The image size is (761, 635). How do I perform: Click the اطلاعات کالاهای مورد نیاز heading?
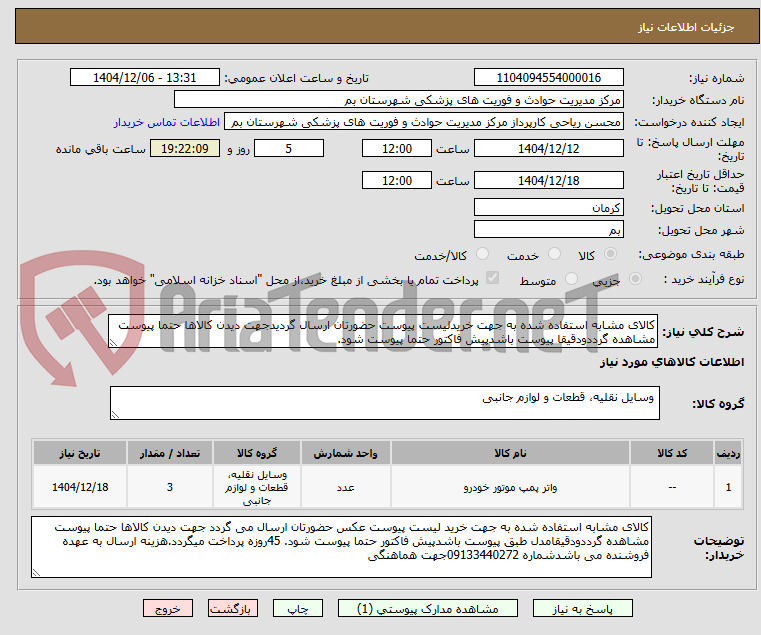pyautogui.click(x=672, y=362)
